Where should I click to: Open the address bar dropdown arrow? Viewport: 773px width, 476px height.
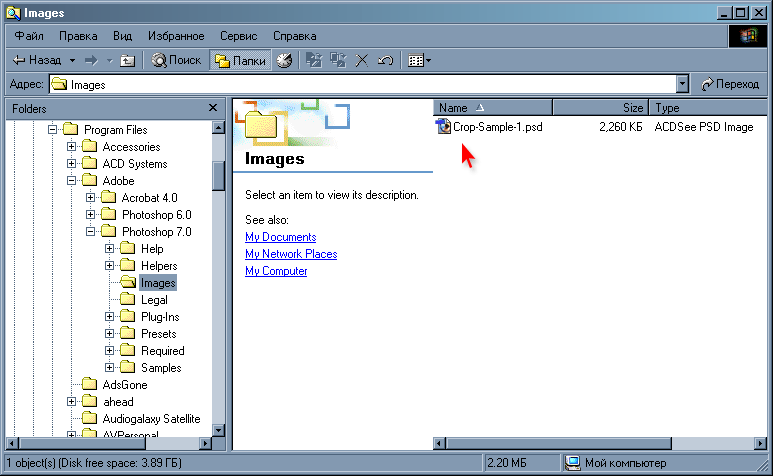tap(682, 85)
